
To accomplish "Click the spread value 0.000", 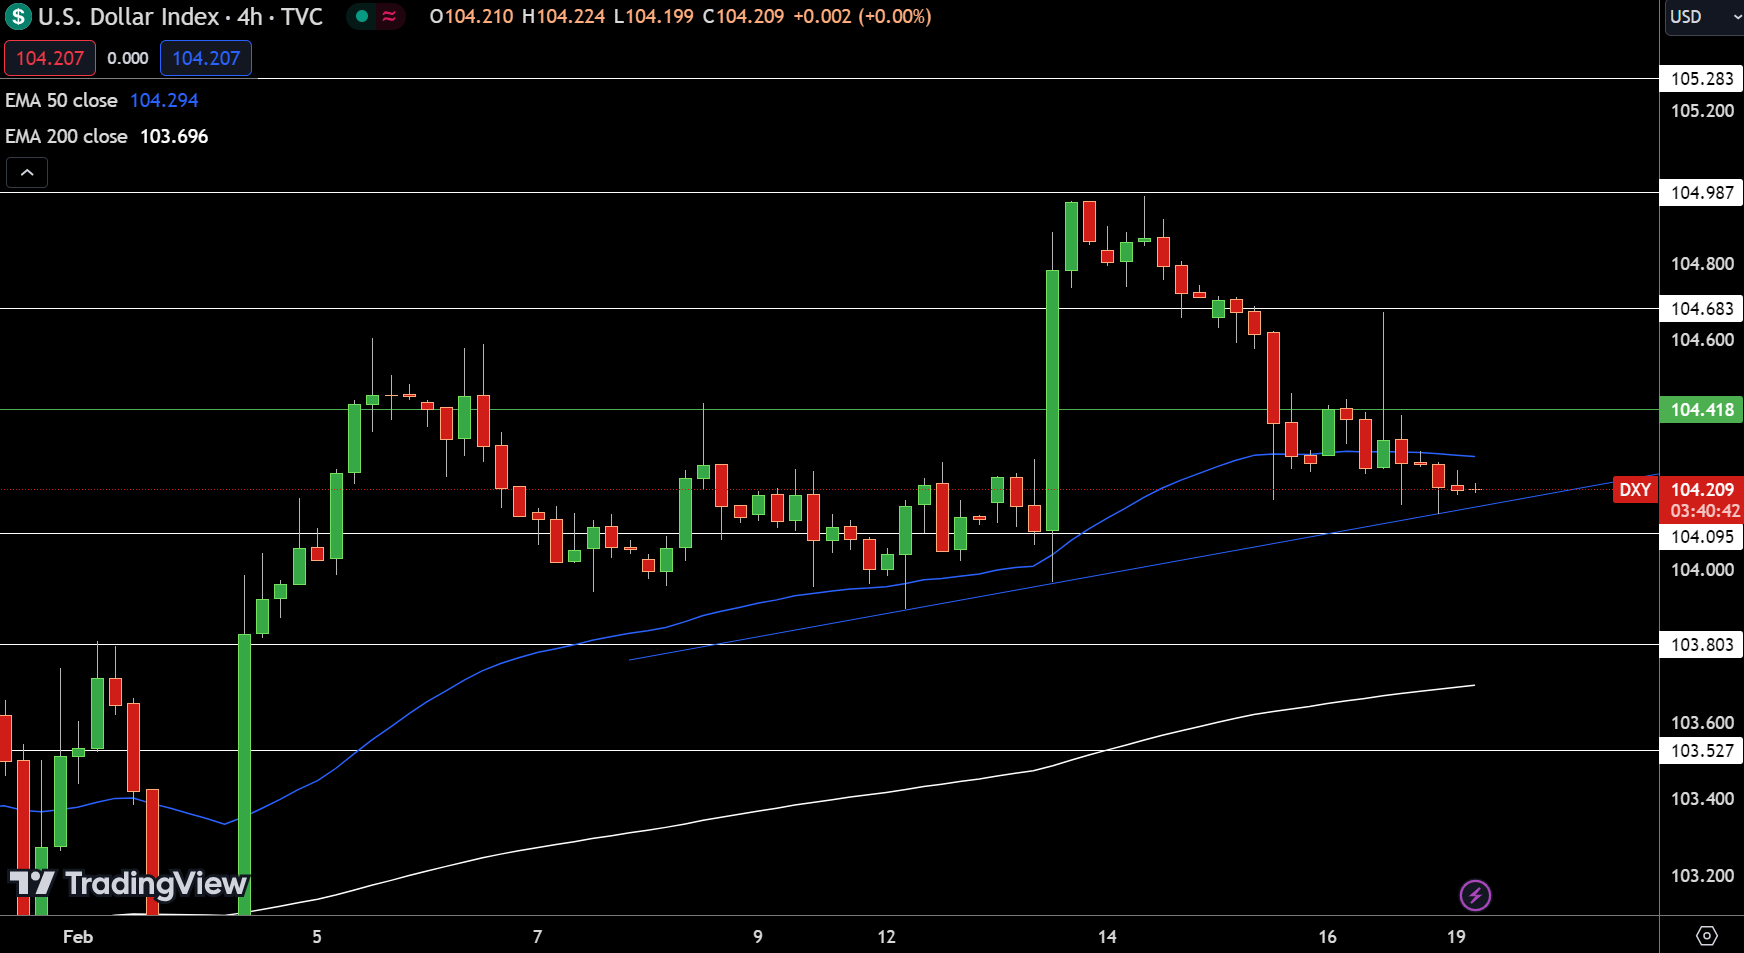I will pyautogui.click(x=128, y=58).
